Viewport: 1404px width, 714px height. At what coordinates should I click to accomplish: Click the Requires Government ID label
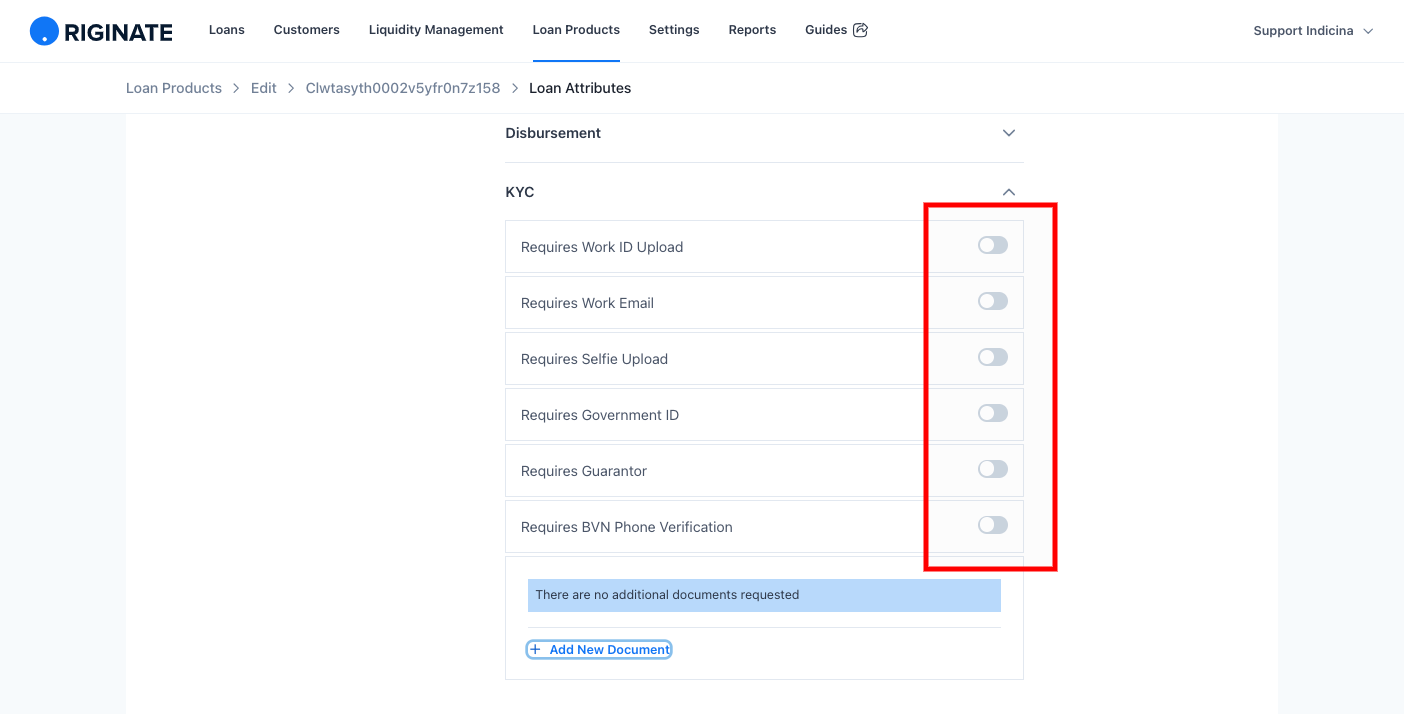click(x=600, y=415)
